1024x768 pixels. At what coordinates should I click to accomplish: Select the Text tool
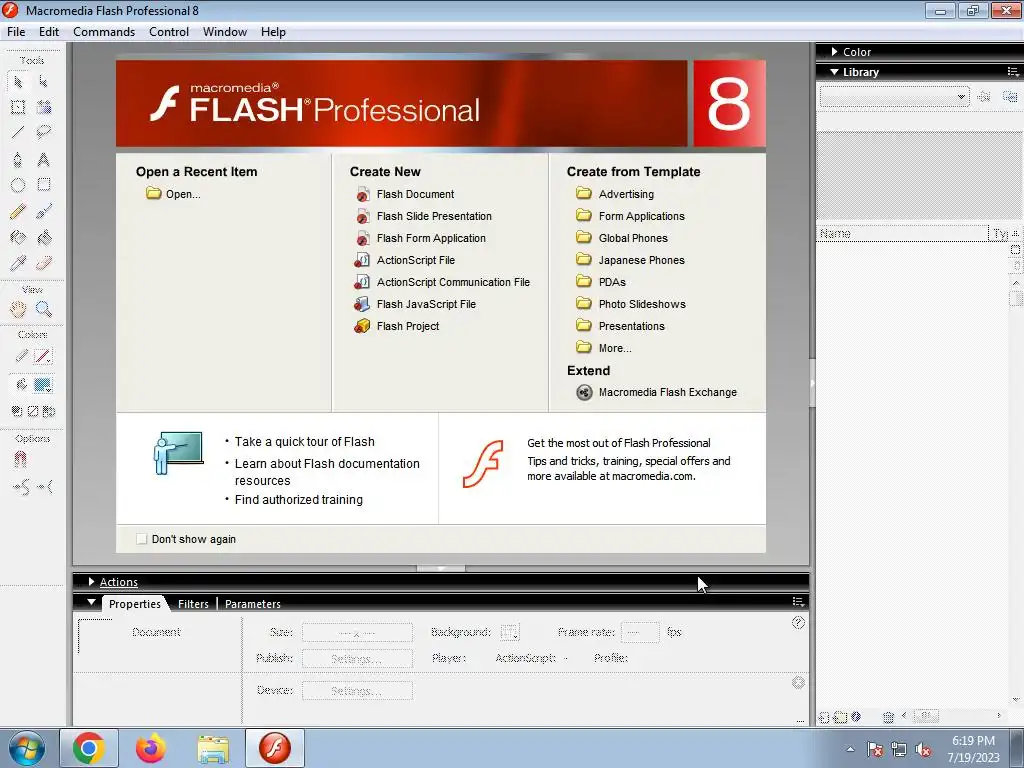(43, 159)
